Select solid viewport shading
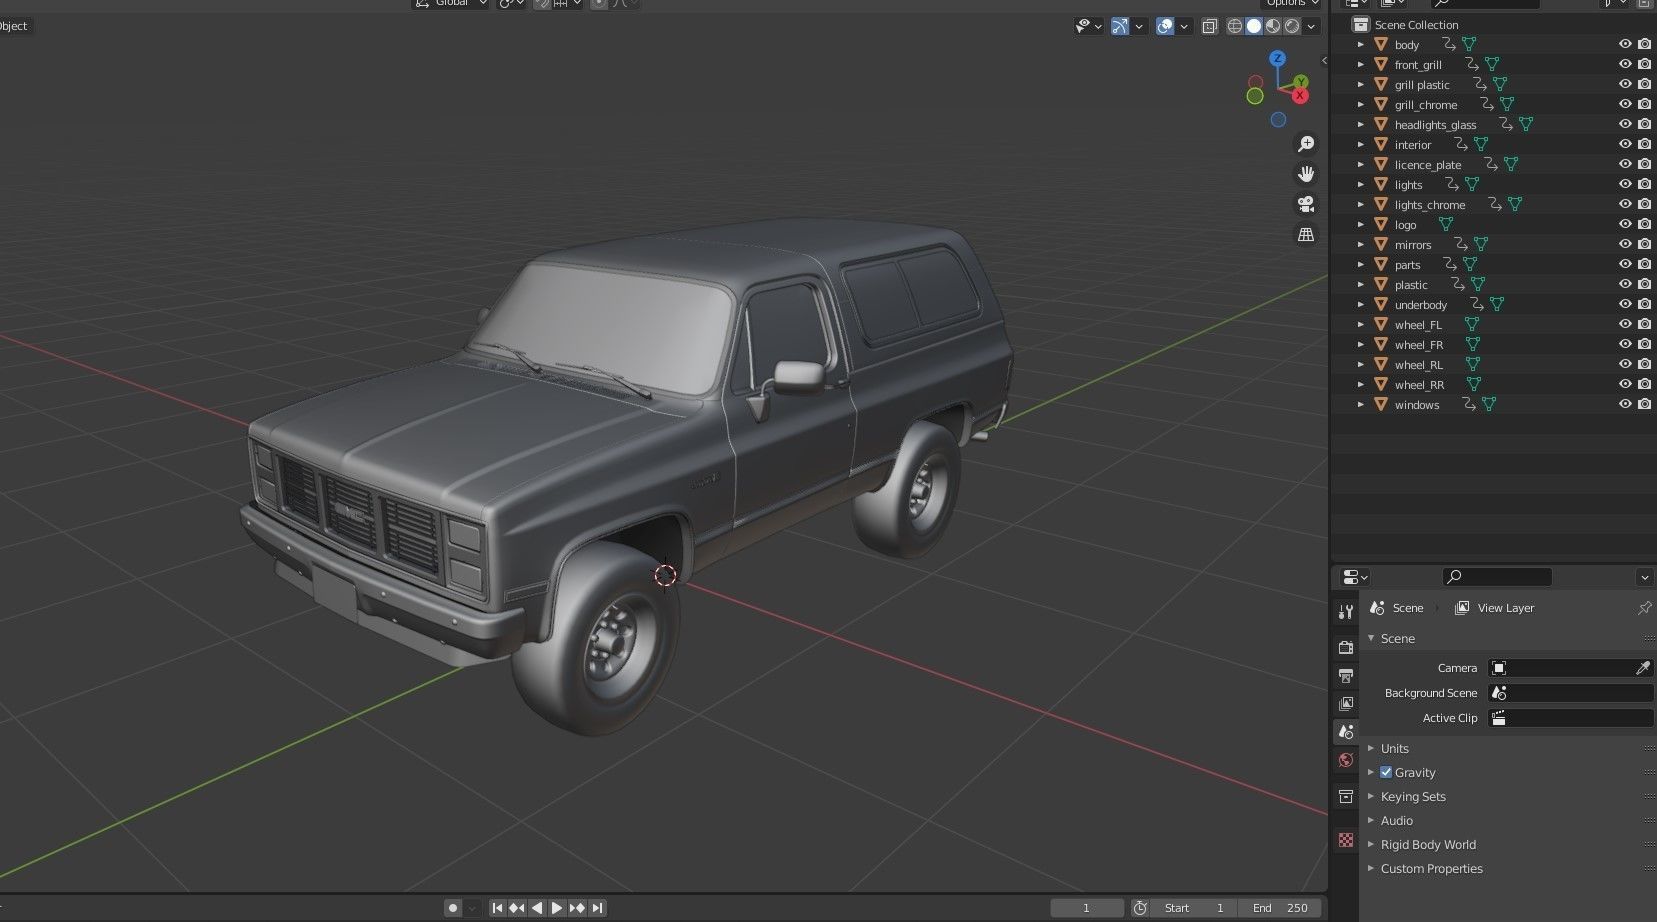The height and width of the screenshot is (922, 1657). pos(1254,26)
